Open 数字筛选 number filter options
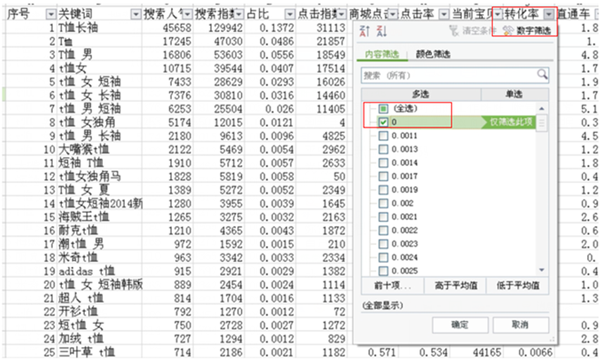Viewport: 600px width, 360px height. click(527, 31)
